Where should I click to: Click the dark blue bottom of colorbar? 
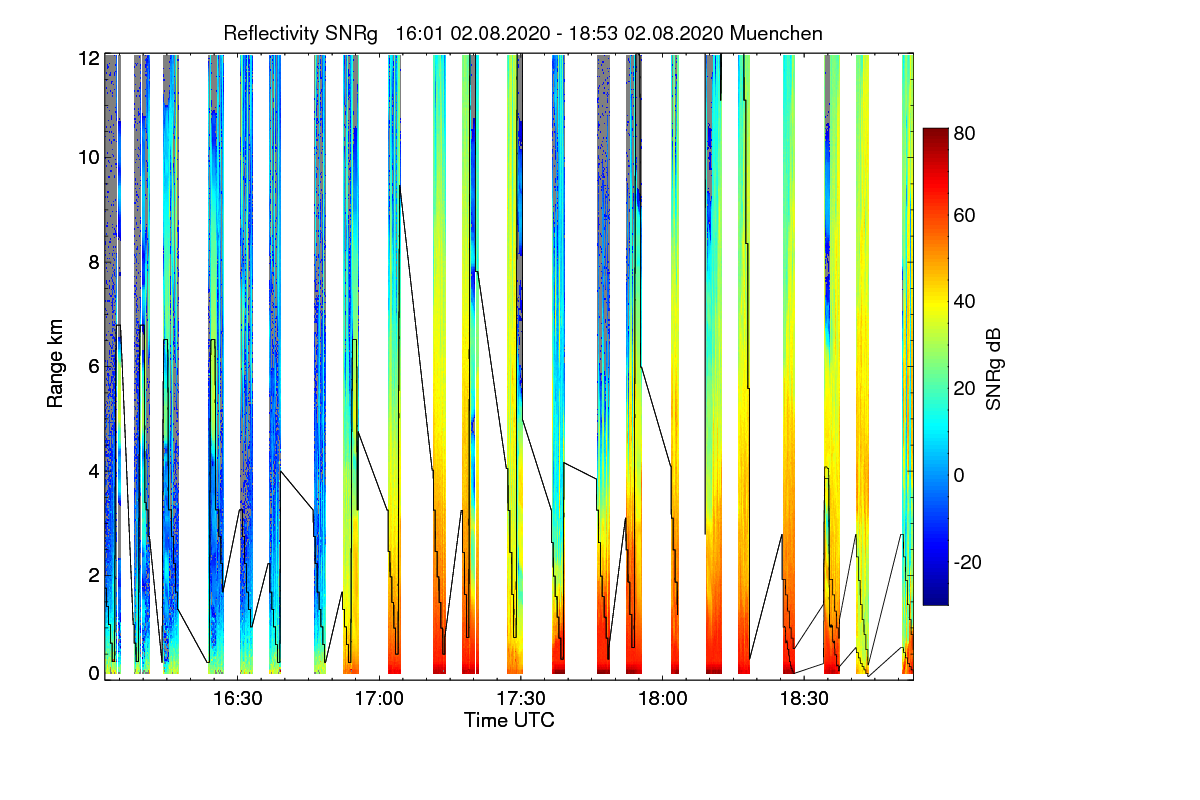(x=934, y=598)
